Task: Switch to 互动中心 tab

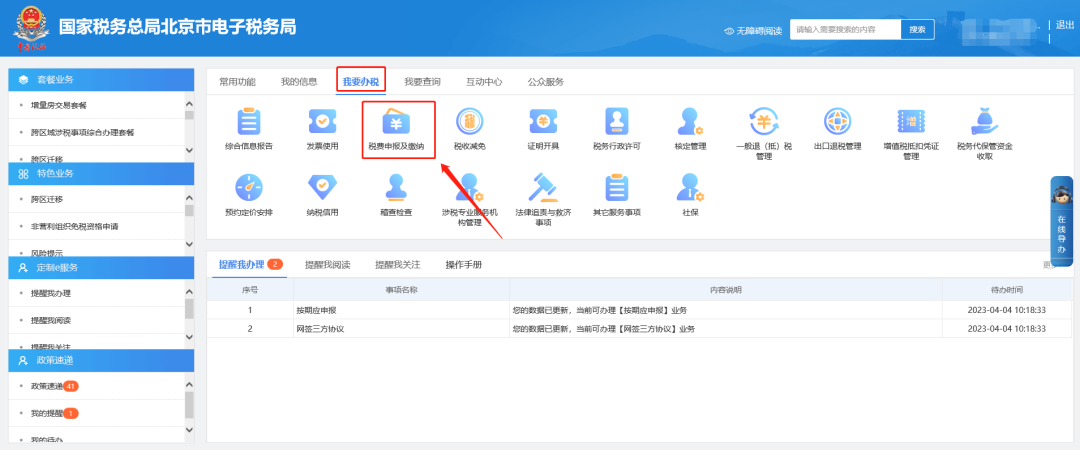Action: (x=484, y=82)
